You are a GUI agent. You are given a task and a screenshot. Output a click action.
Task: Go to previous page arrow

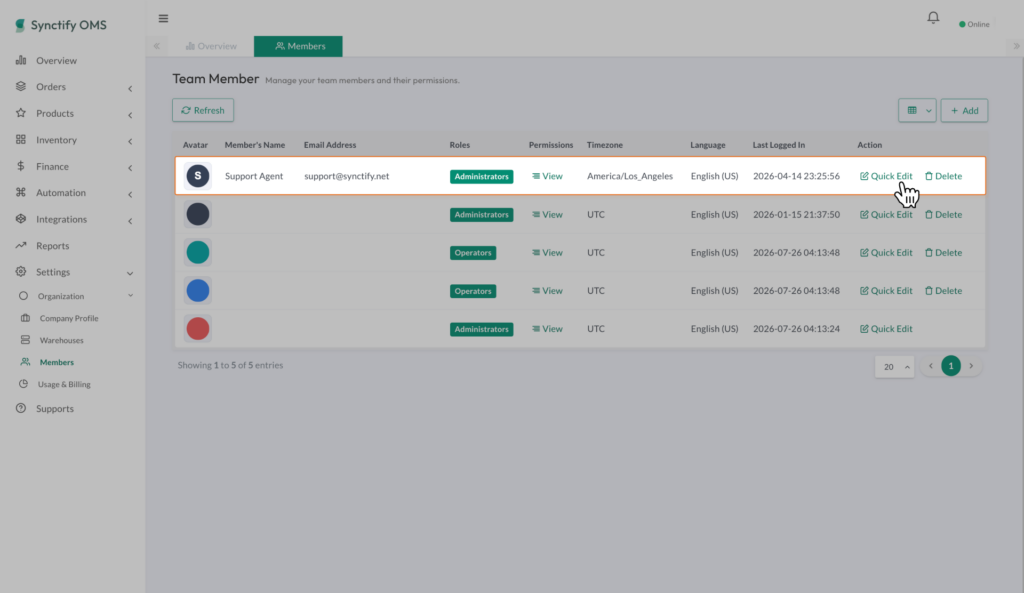(x=931, y=366)
